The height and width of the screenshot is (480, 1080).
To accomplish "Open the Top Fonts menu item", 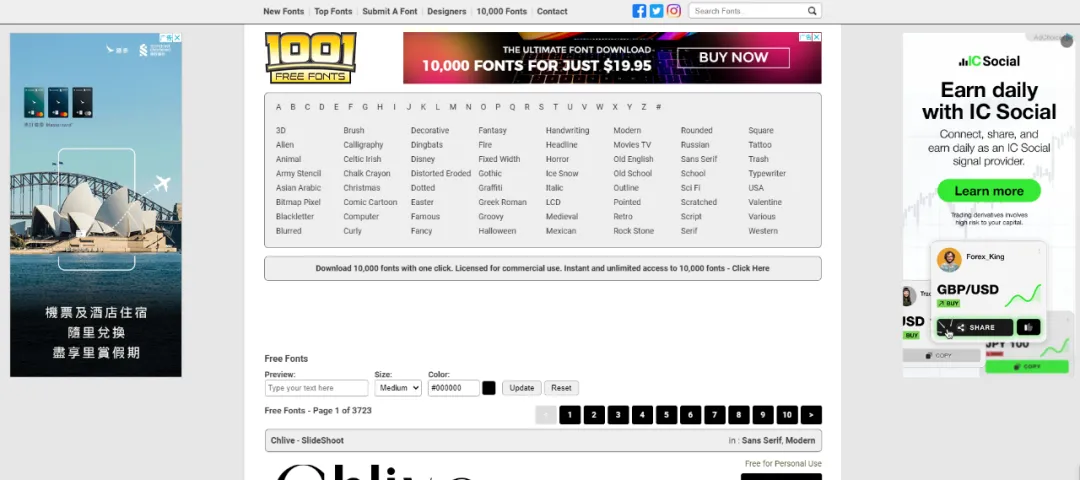I will click(333, 11).
